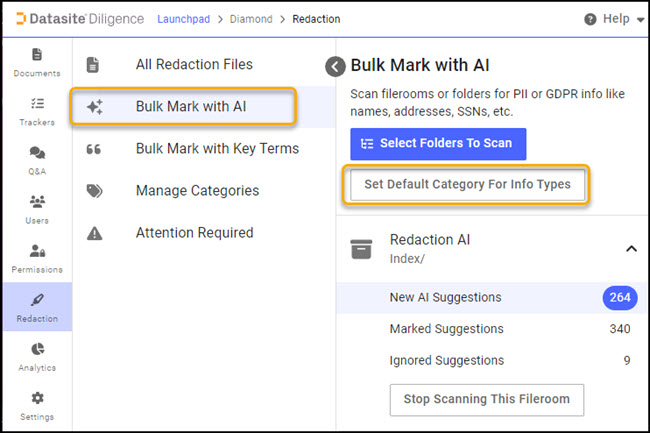
Task: Click Set Default Category For Info Types
Action: click(466, 185)
